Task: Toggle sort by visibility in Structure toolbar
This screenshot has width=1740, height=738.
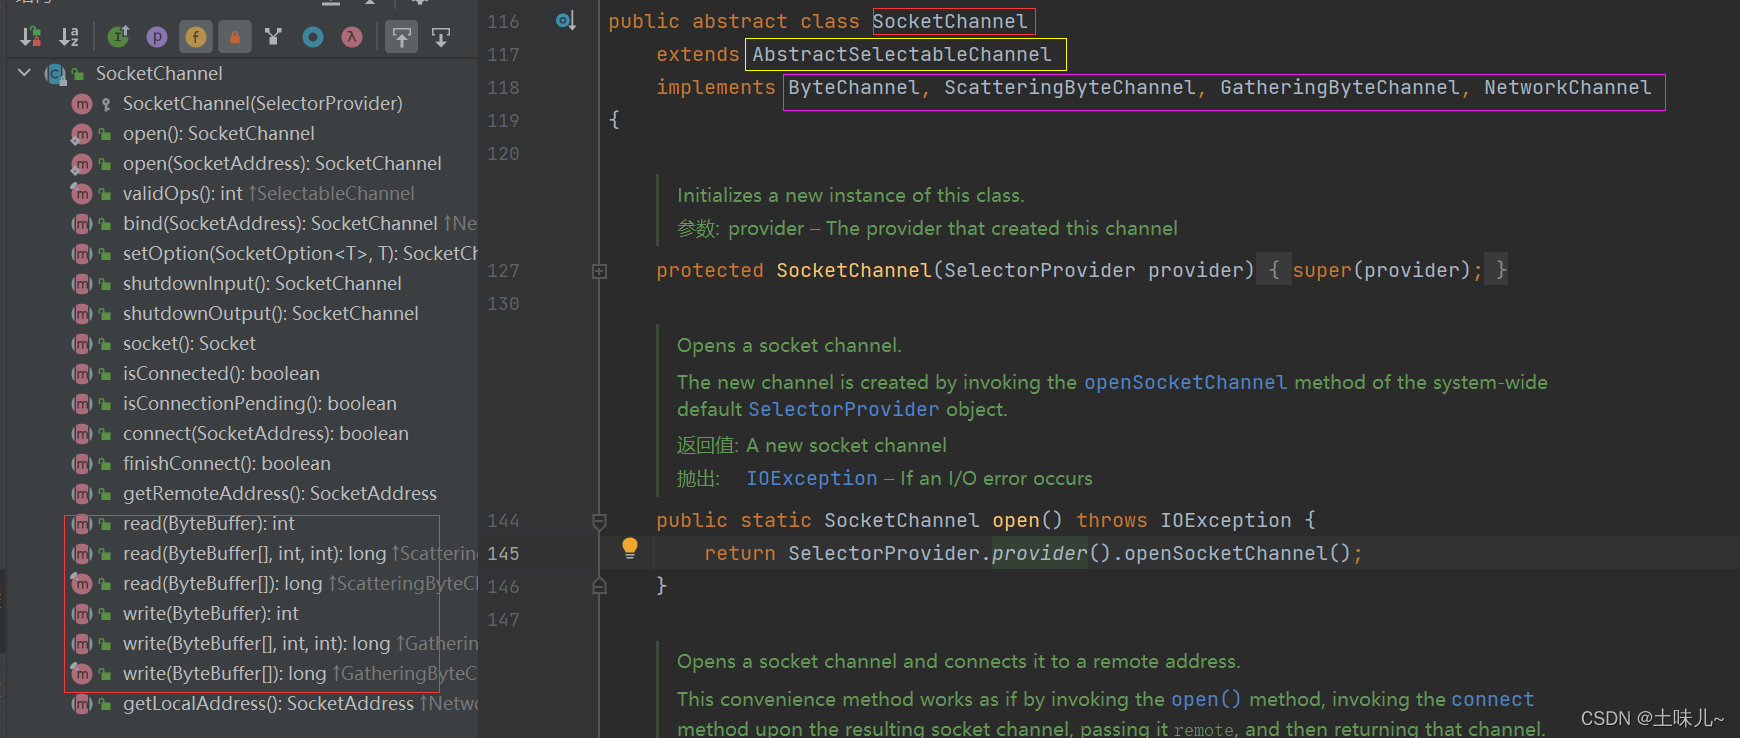Action: point(31,37)
